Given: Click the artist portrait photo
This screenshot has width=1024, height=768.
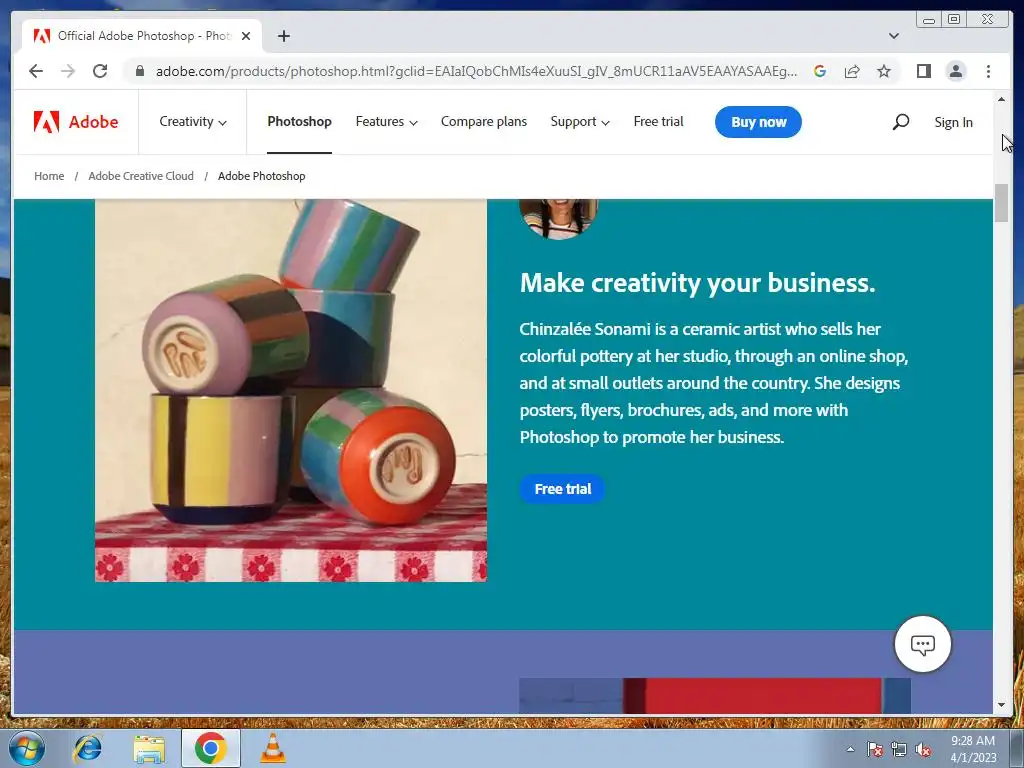Looking at the screenshot, I should (x=558, y=219).
